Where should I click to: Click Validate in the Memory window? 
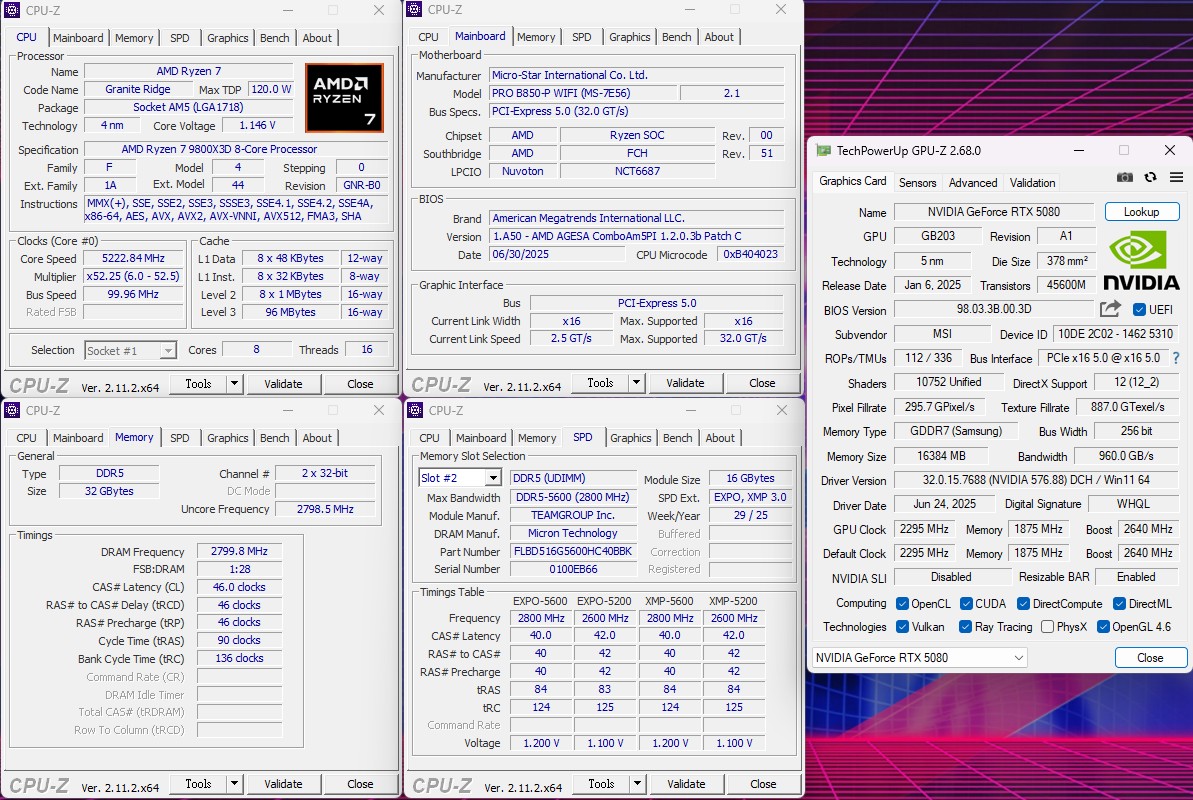[x=283, y=784]
